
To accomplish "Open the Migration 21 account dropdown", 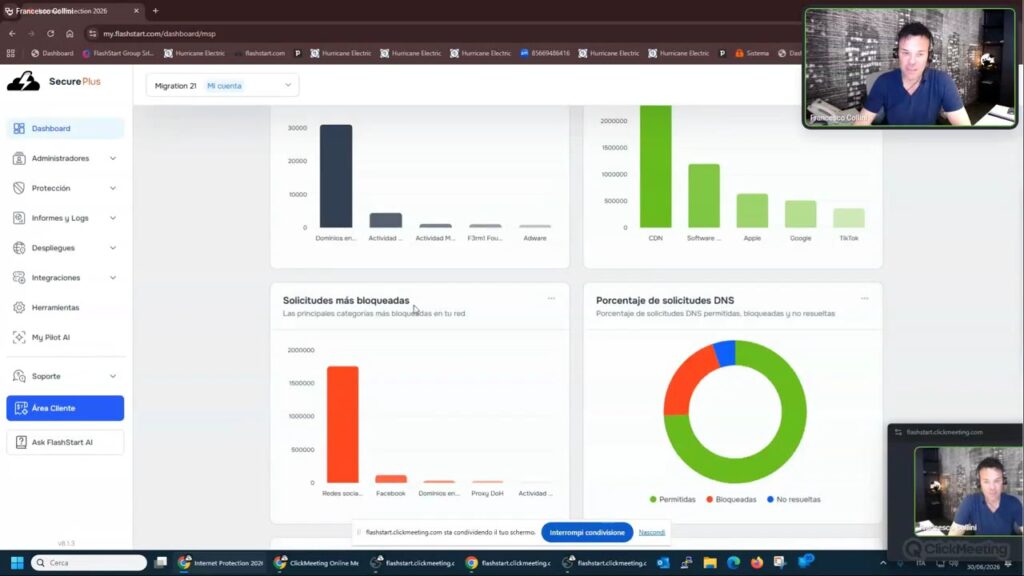I will [223, 86].
